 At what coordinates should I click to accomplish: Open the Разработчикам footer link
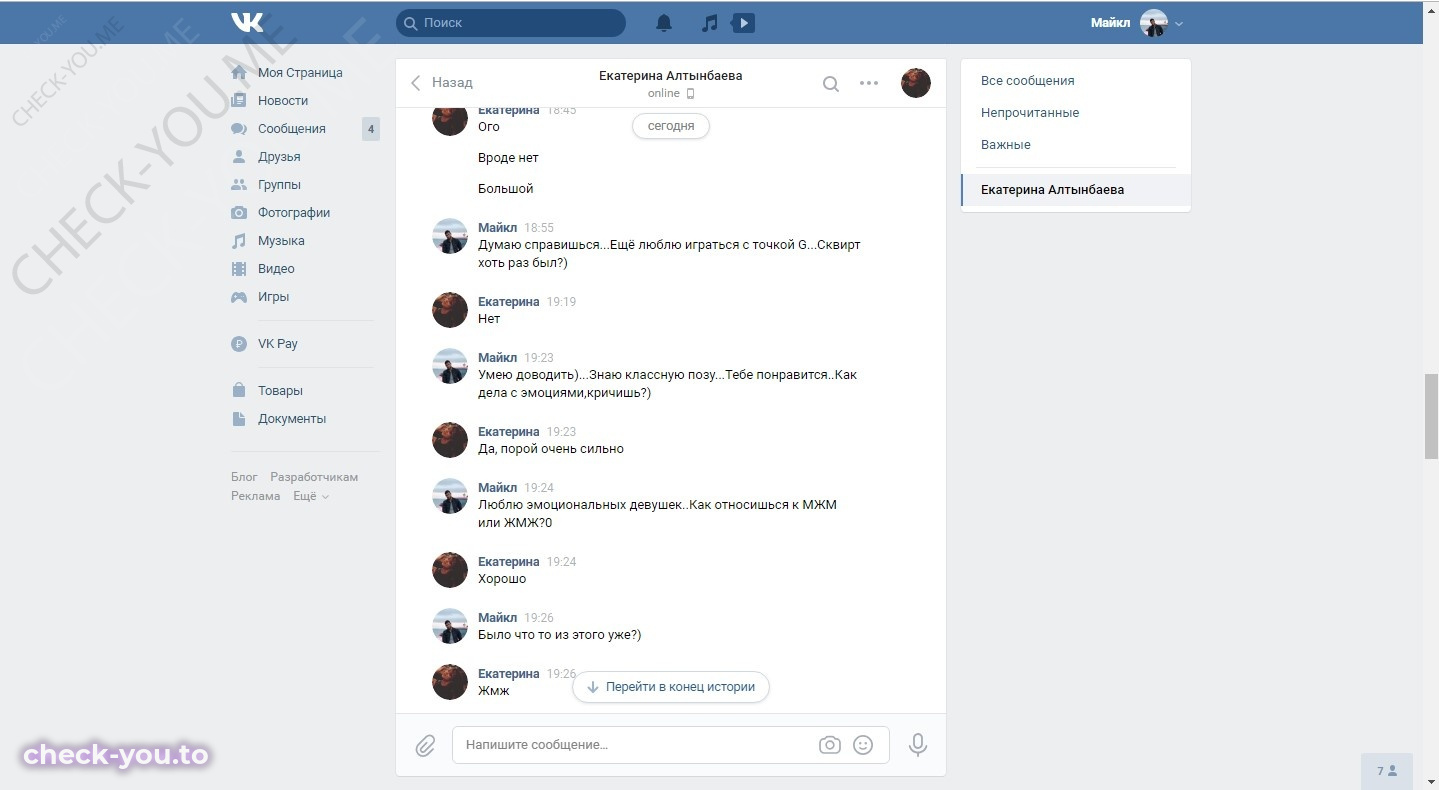pyautogui.click(x=314, y=477)
